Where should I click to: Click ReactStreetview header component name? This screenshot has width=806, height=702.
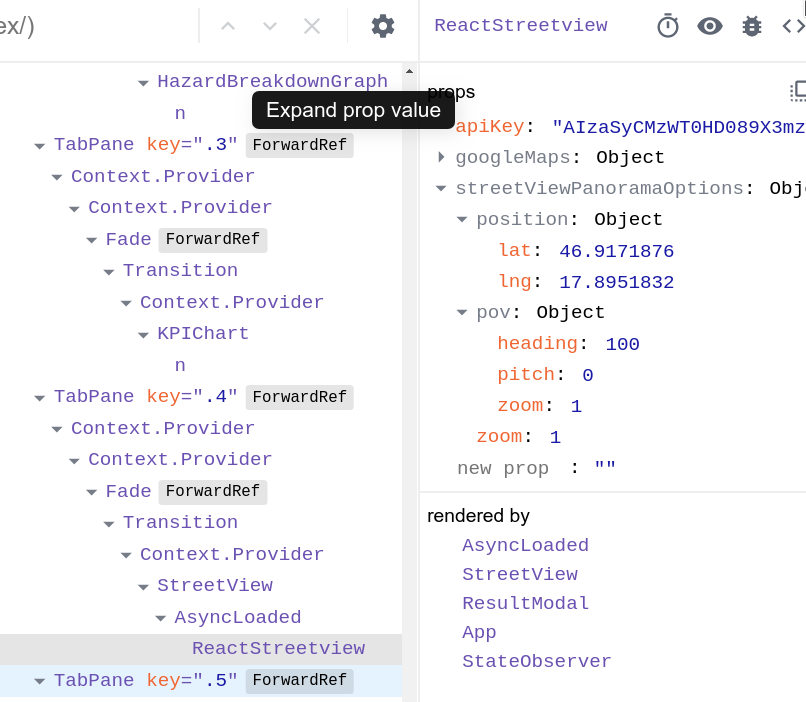click(x=521, y=25)
